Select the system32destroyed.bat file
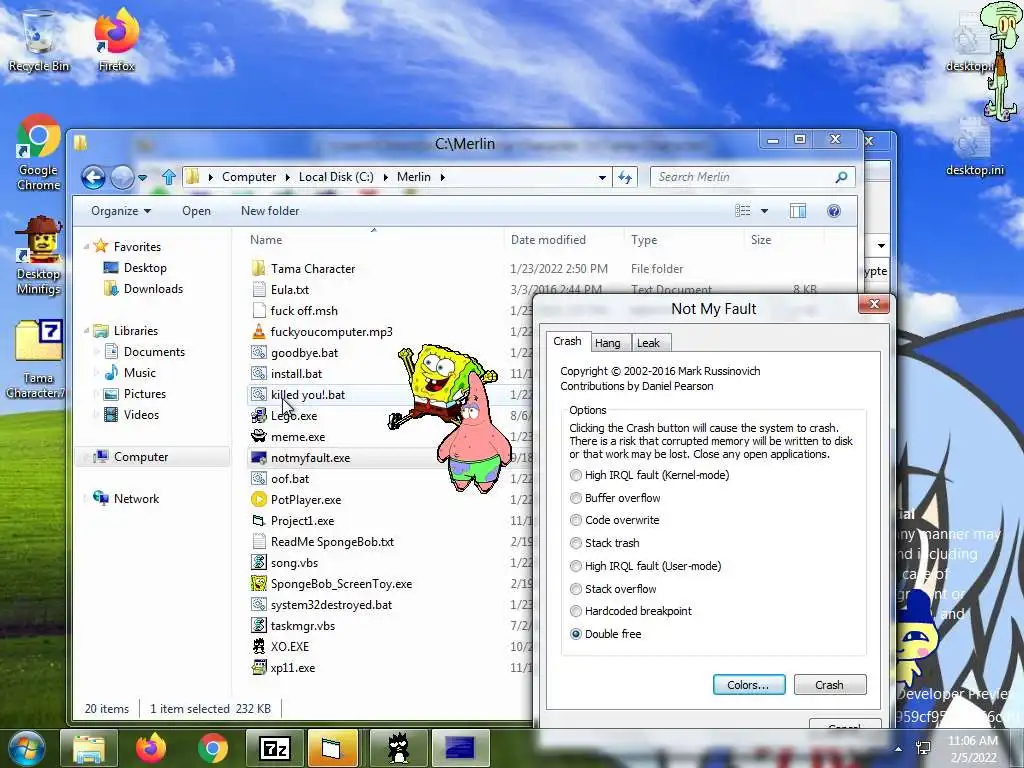Image resolution: width=1024 pixels, height=768 pixels. tap(322, 605)
